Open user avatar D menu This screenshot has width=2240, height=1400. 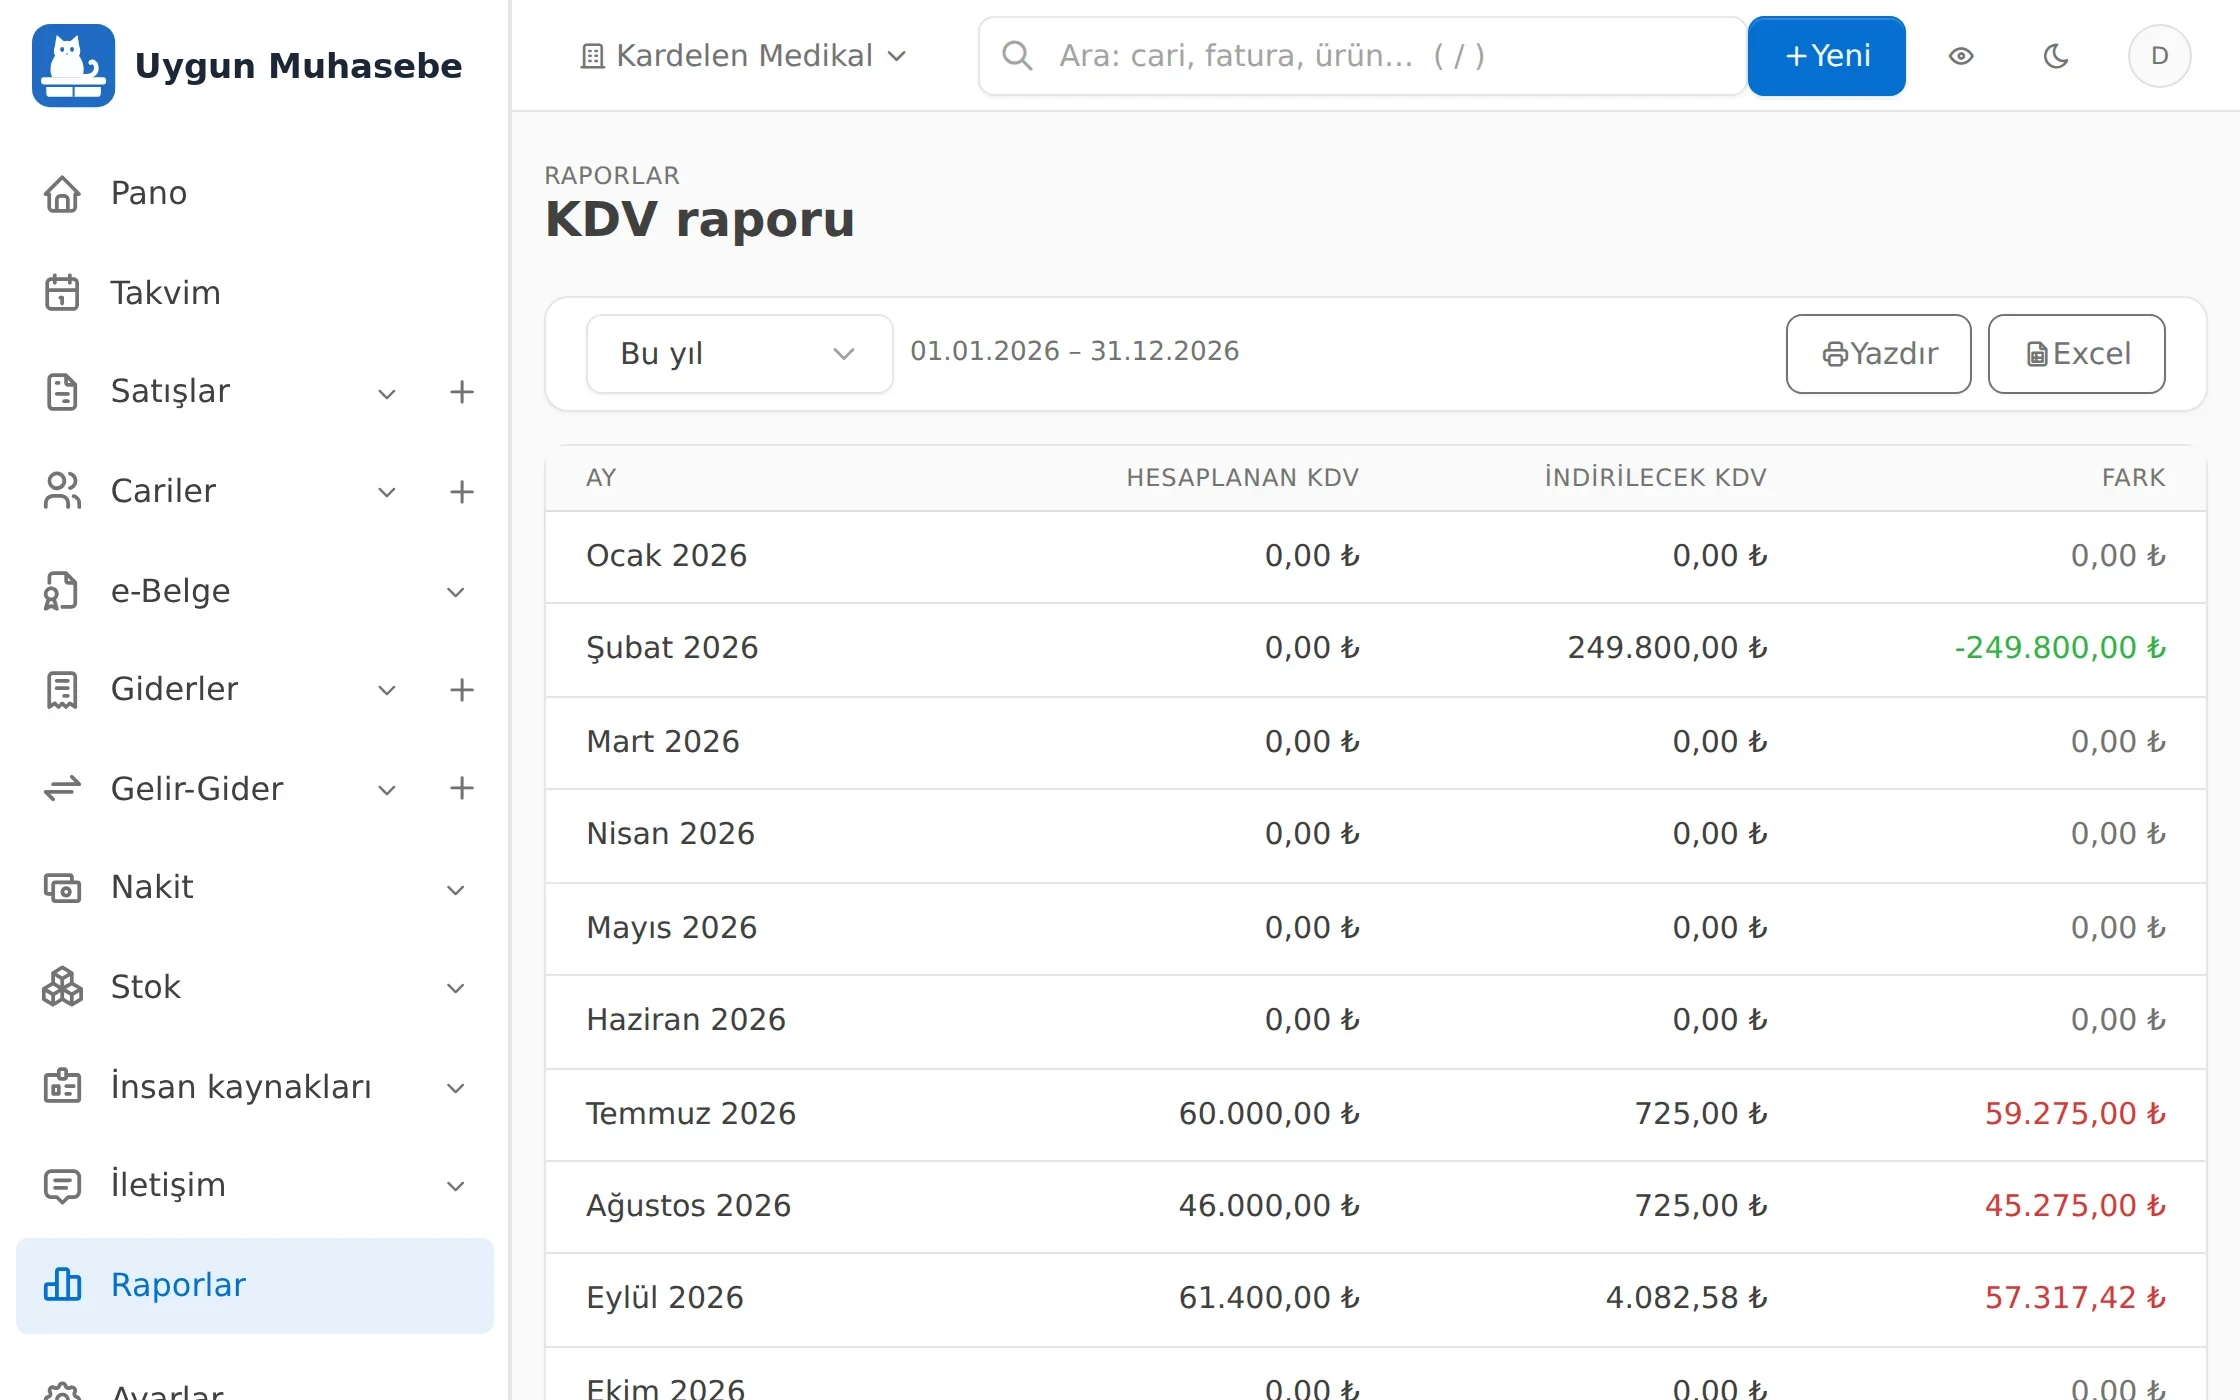coord(2159,56)
